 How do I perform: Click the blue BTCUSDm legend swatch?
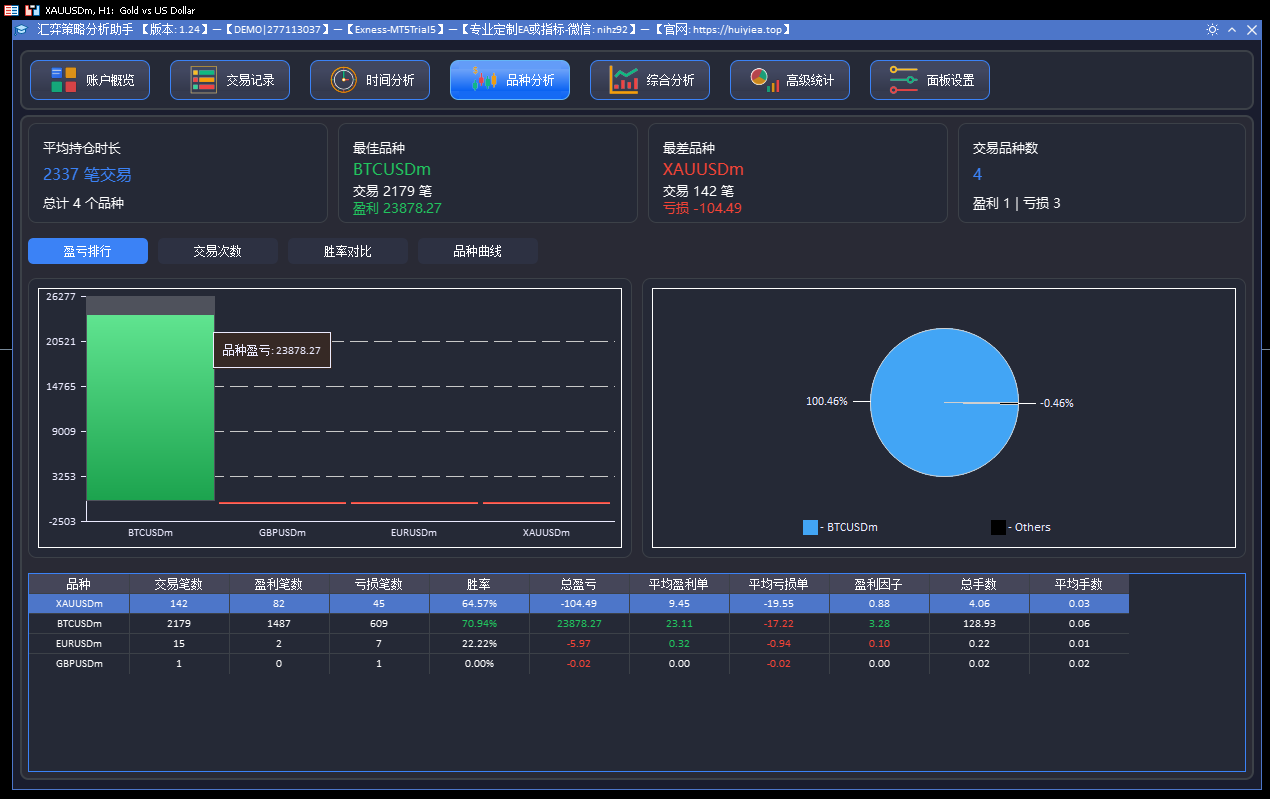pos(810,527)
